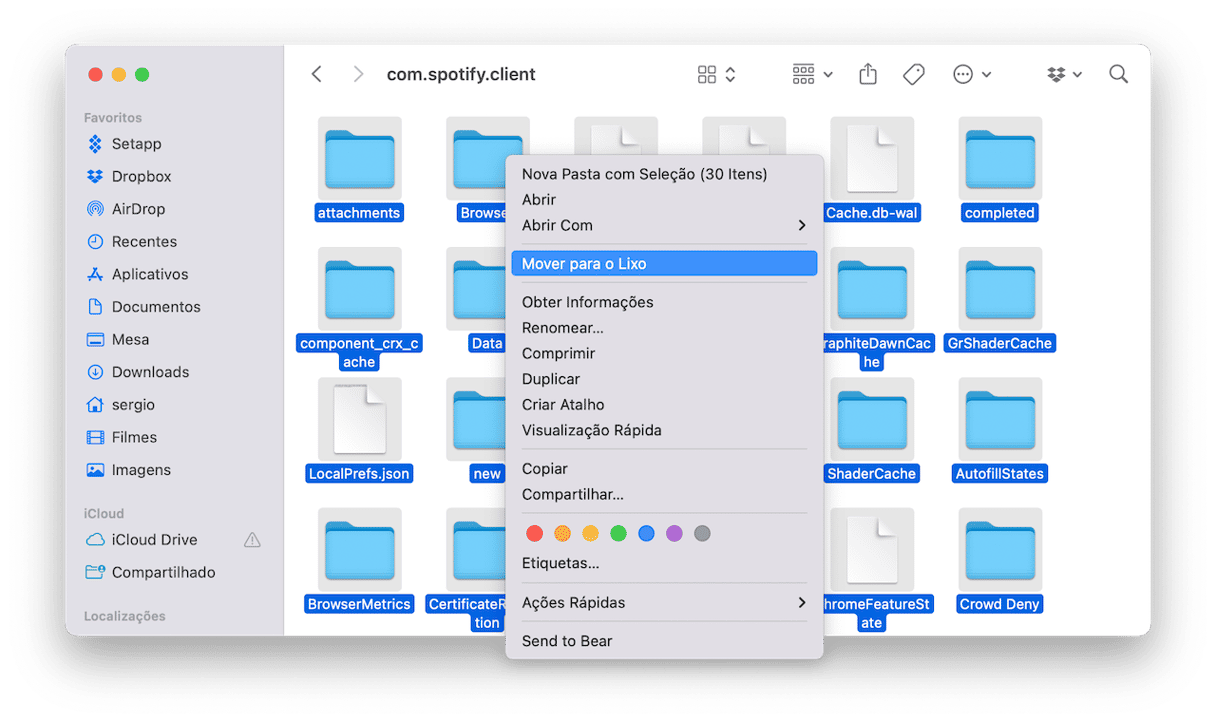Click the Share toolbar icon
The height and width of the screenshot is (722, 1216).
coord(868,74)
